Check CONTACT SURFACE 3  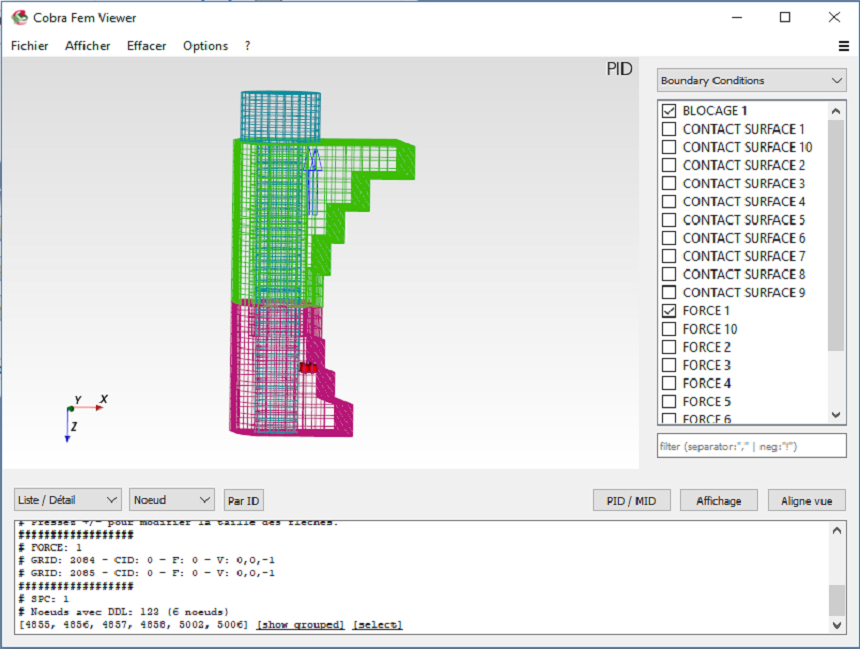click(x=669, y=183)
